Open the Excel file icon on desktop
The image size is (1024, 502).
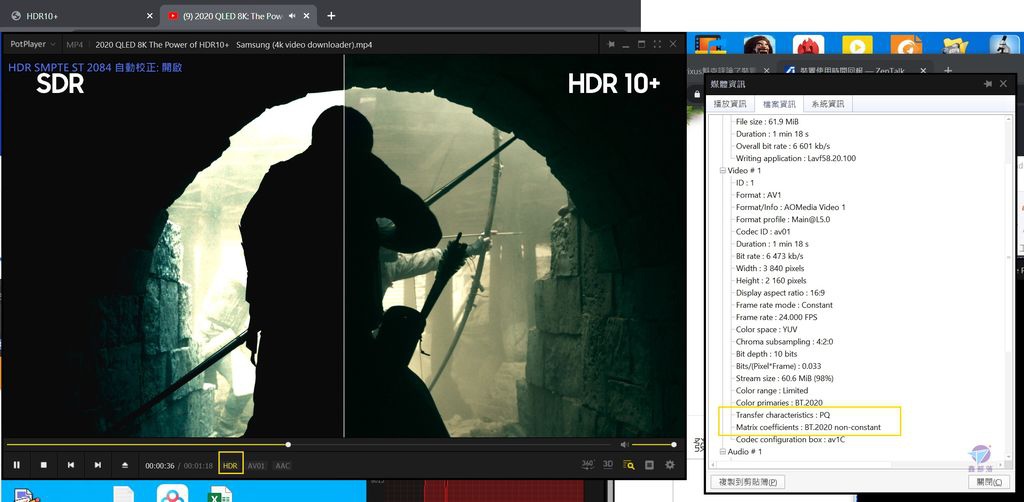[x=221, y=494]
